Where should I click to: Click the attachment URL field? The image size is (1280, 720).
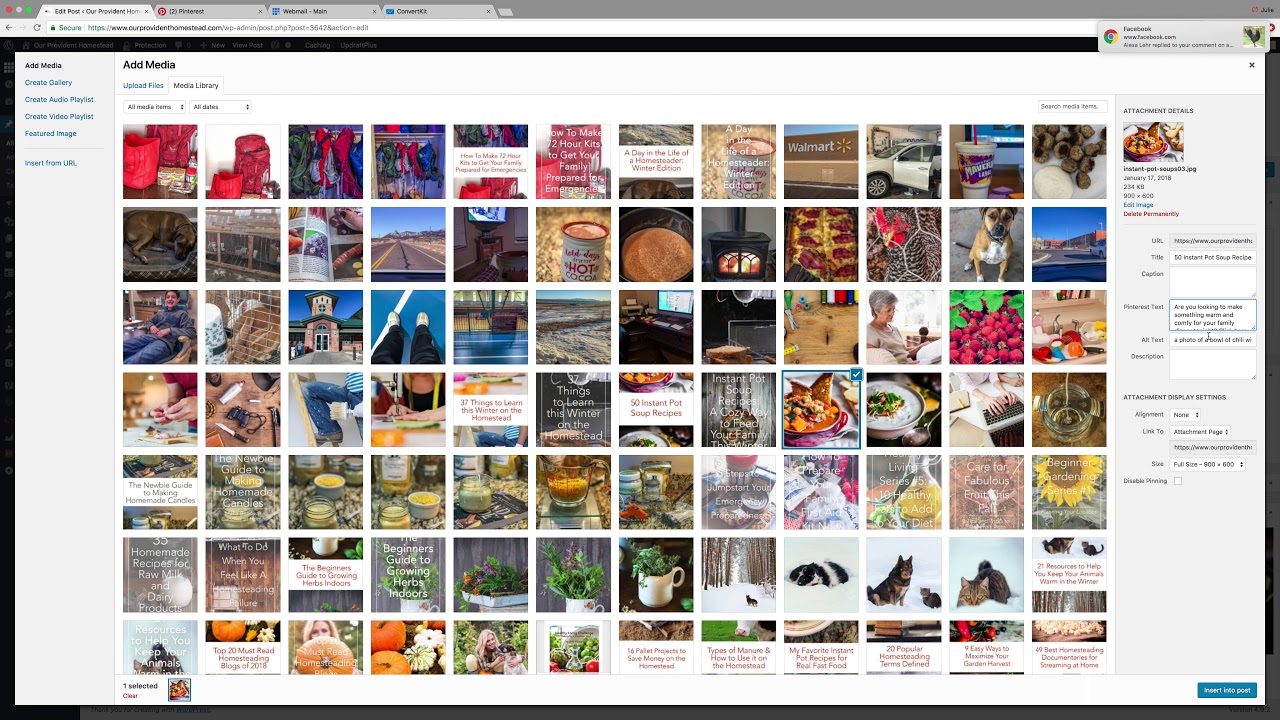1213,241
